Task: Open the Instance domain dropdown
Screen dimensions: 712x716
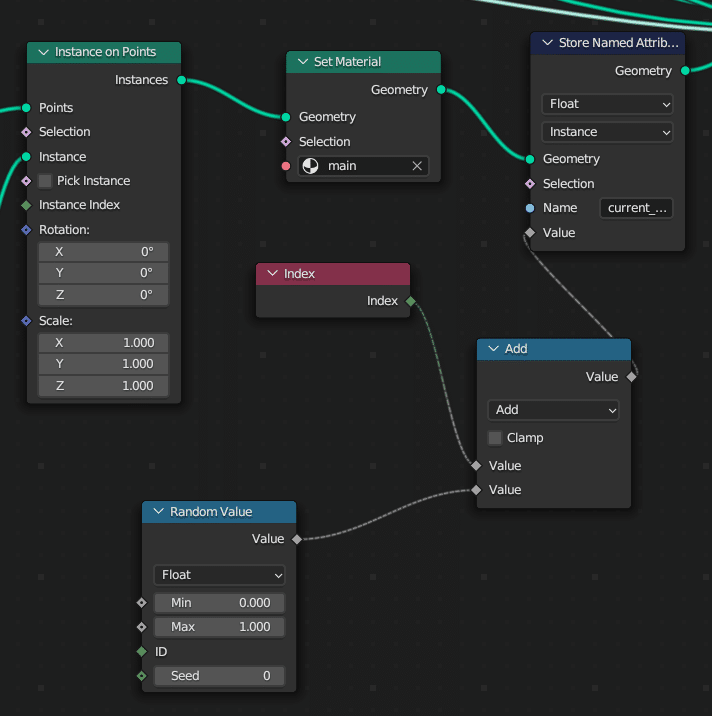Action: [x=607, y=132]
